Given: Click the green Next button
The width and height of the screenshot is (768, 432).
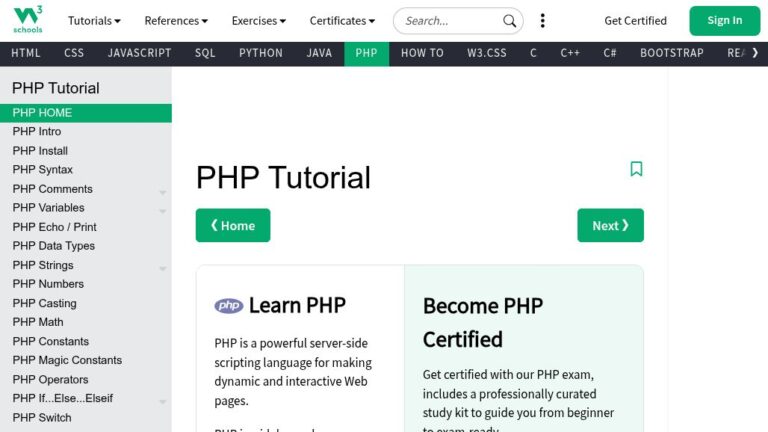Looking at the screenshot, I should tap(610, 225).
